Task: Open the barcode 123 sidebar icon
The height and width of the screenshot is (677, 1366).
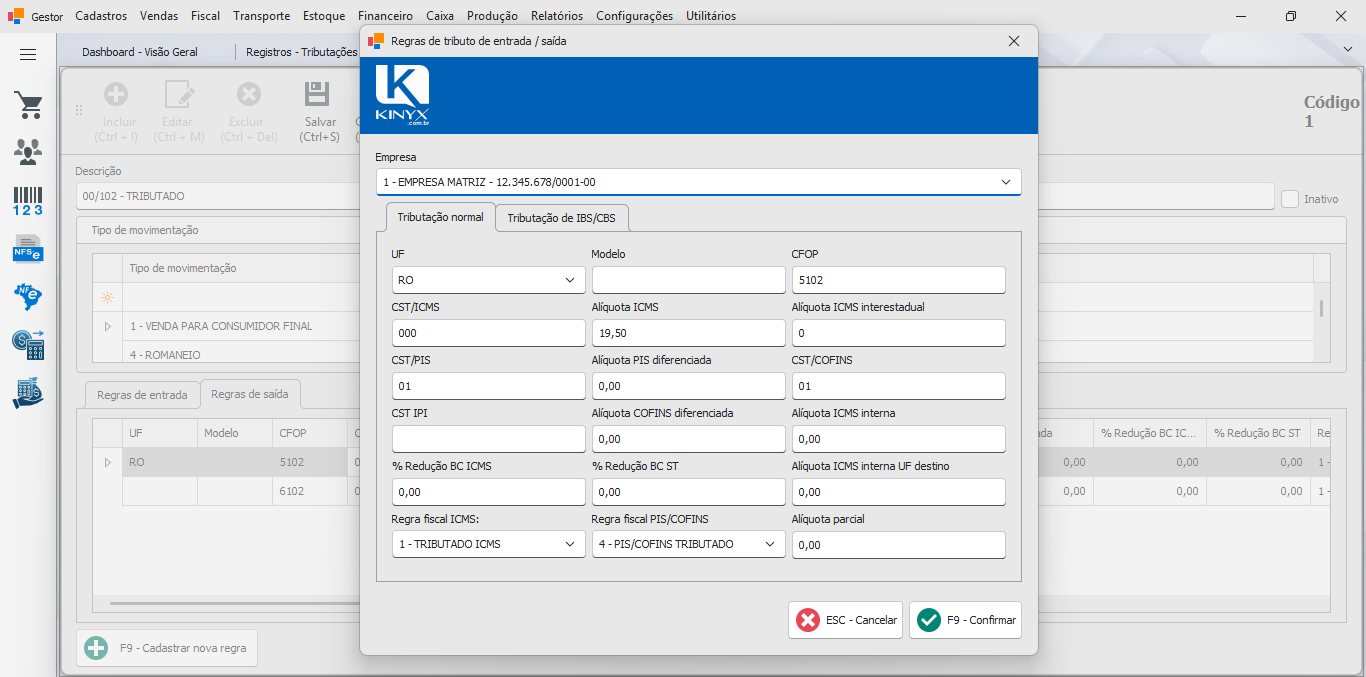Action: 28,201
